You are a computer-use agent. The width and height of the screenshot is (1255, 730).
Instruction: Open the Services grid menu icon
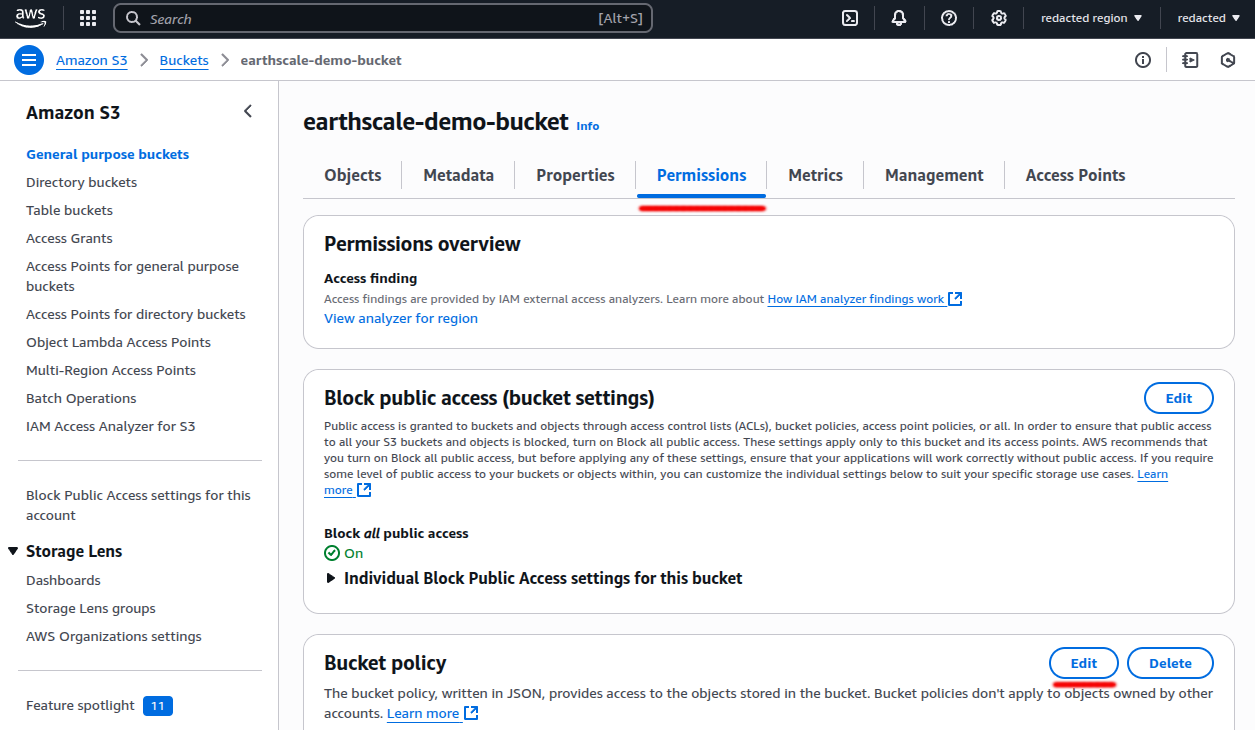coord(88,18)
